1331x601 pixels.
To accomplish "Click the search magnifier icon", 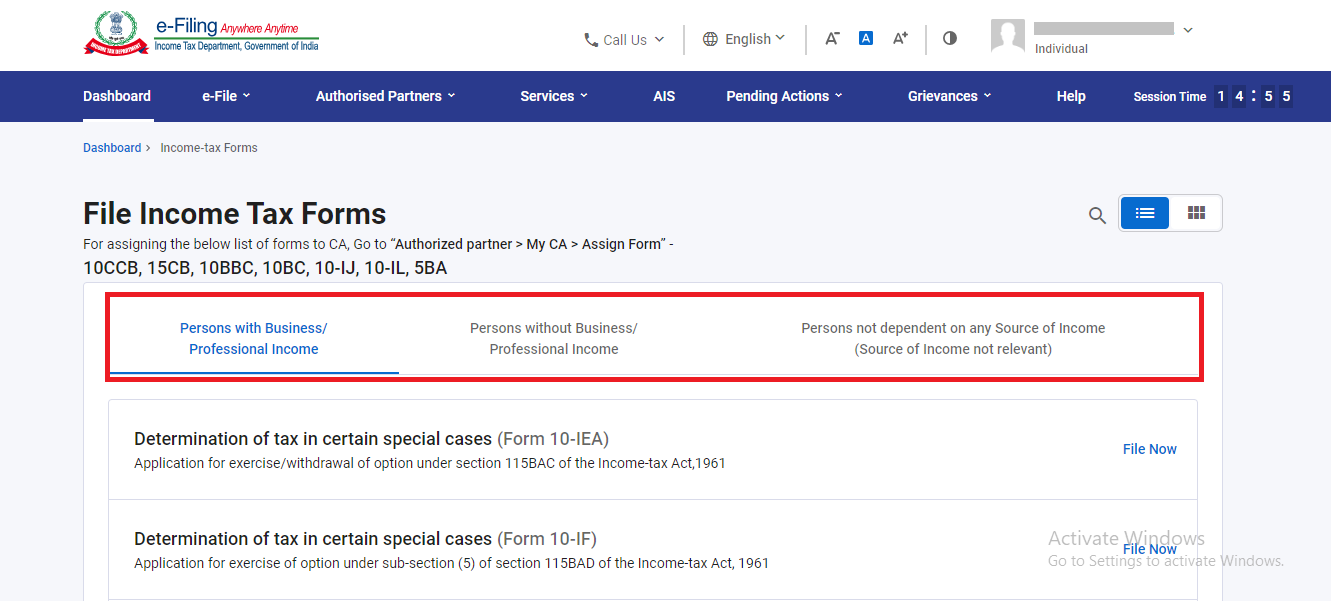I will click(1097, 215).
